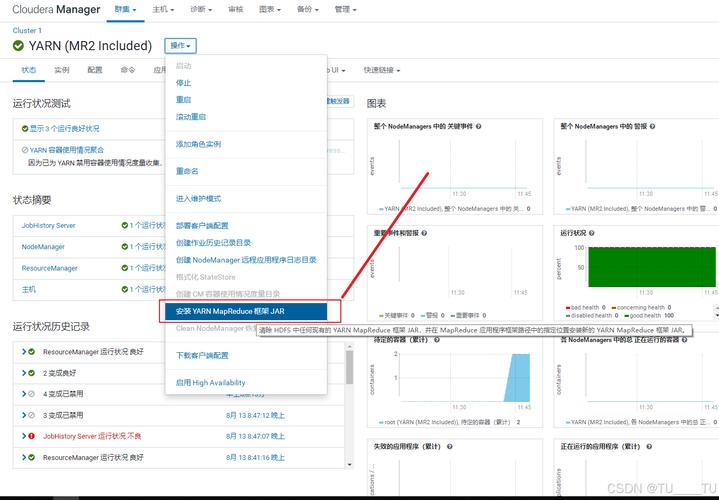Click green icon of 2 变成良好 history row
The height and width of the screenshot is (500, 719).
(x=31, y=373)
